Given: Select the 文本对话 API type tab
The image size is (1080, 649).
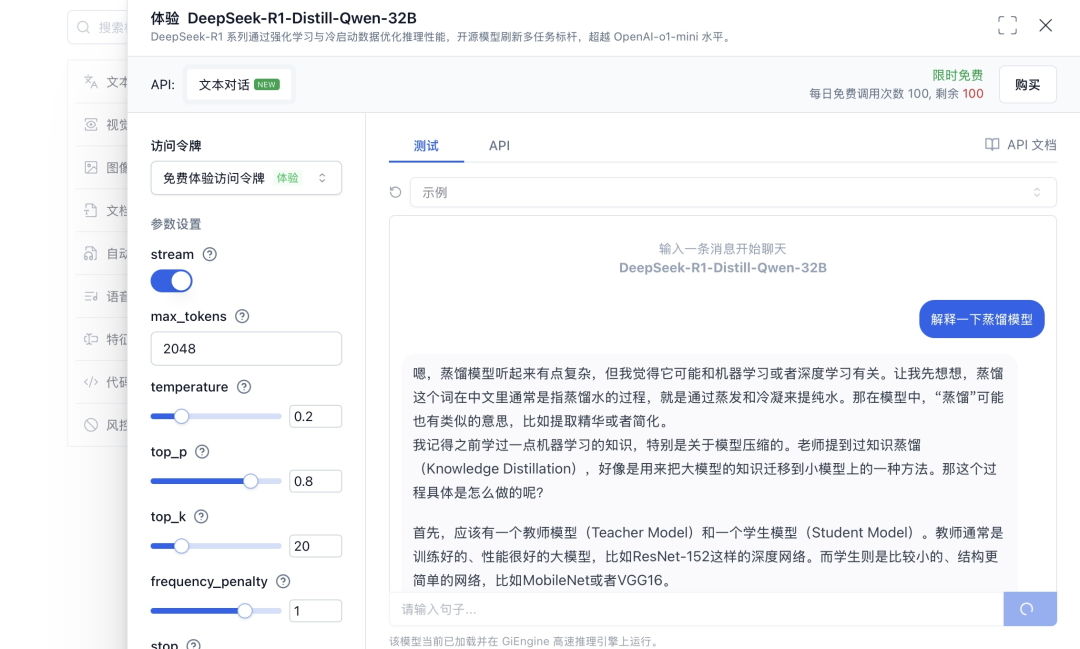Looking at the screenshot, I should point(238,85).
